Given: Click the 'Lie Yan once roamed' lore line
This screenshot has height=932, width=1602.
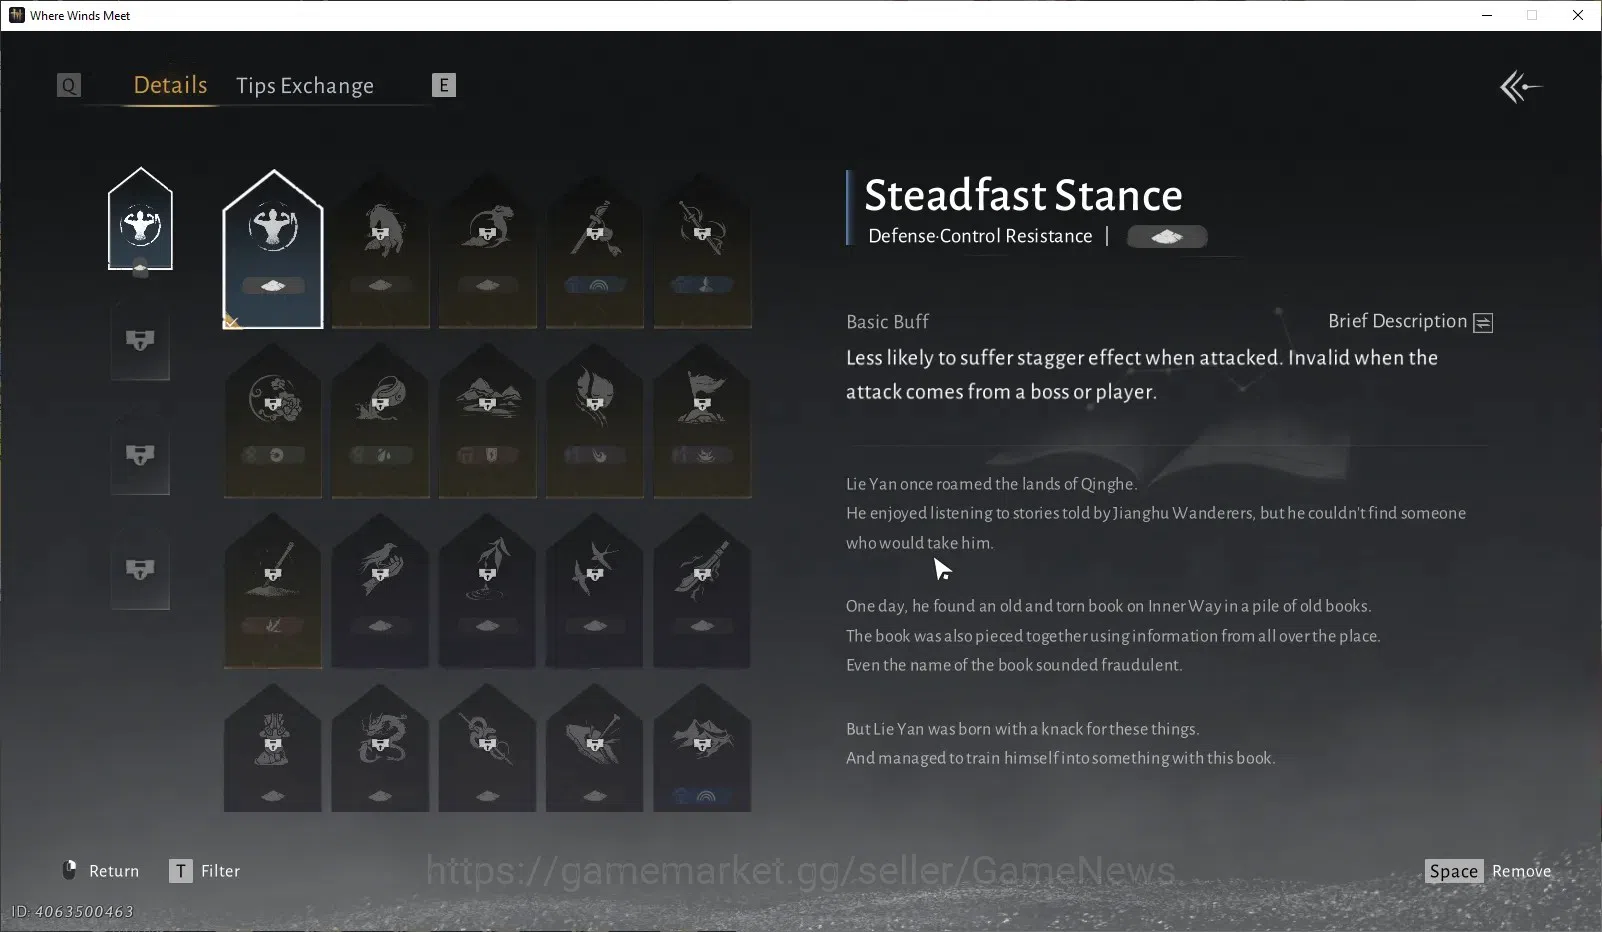Looking at the screenshot, I should 991,484.
